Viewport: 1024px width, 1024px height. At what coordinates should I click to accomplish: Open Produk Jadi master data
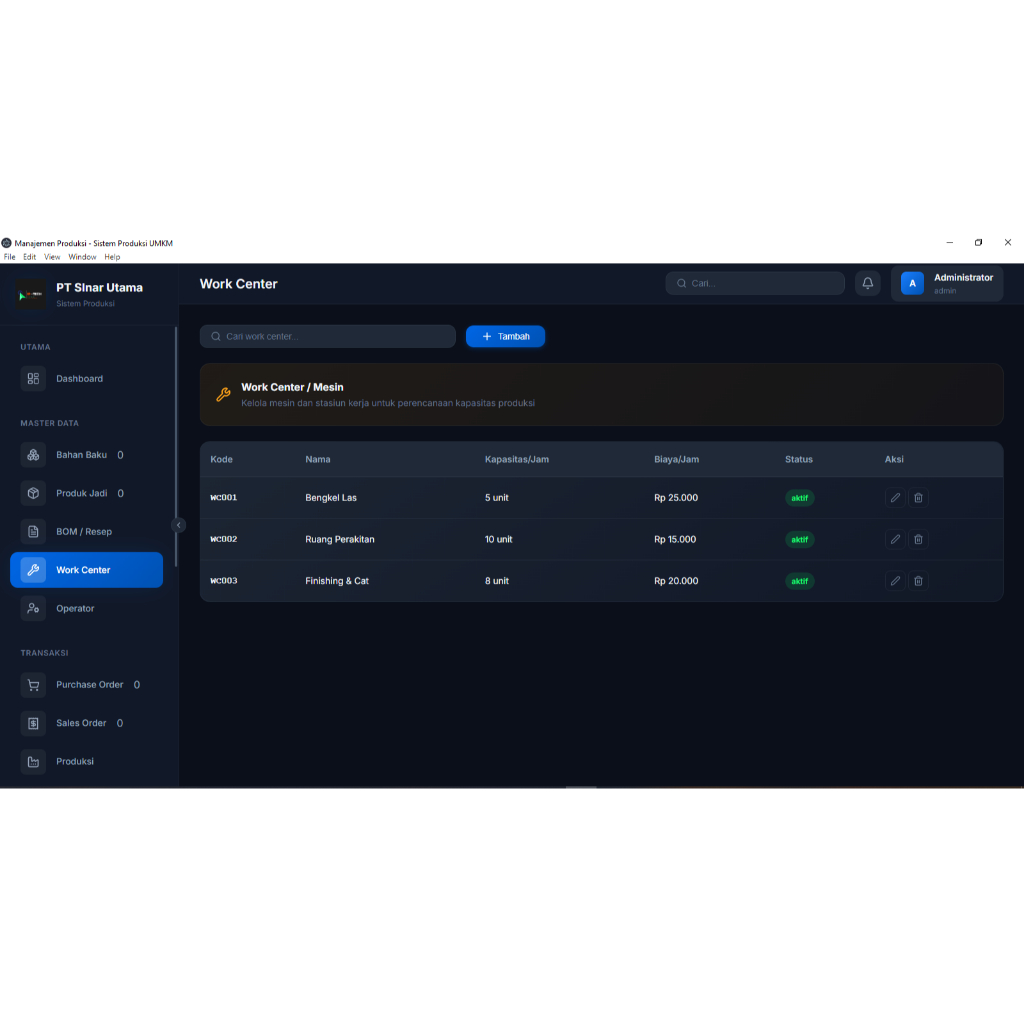click(86, 493)
